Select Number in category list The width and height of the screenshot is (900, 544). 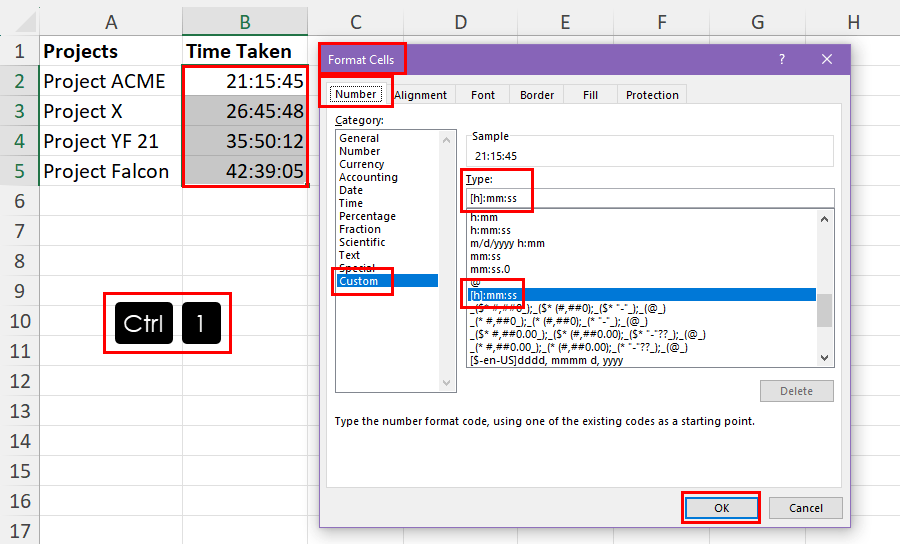(359, 151)
